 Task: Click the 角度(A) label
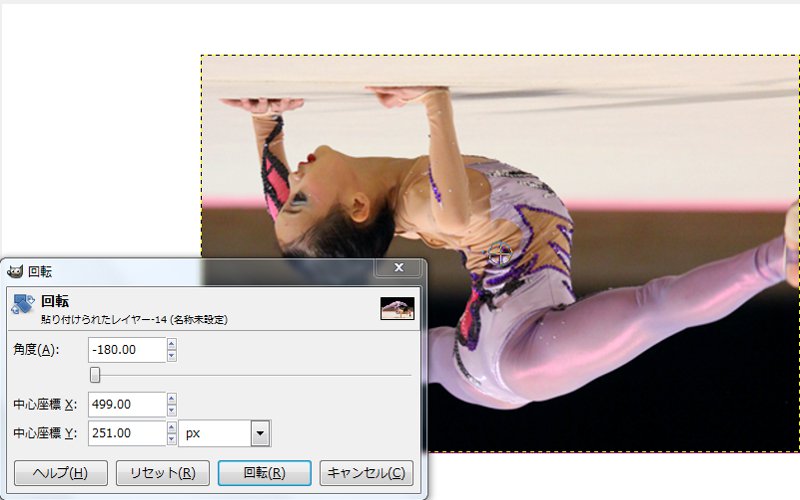36,350
